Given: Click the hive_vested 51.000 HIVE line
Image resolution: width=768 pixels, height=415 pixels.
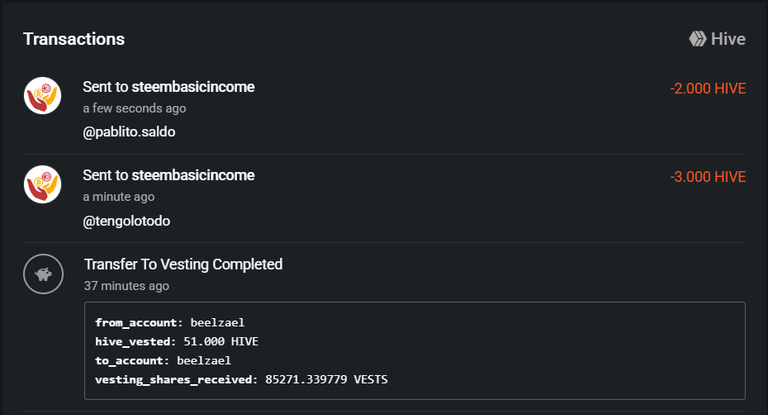Looking at the screenshot, I should tap(177, 342).
